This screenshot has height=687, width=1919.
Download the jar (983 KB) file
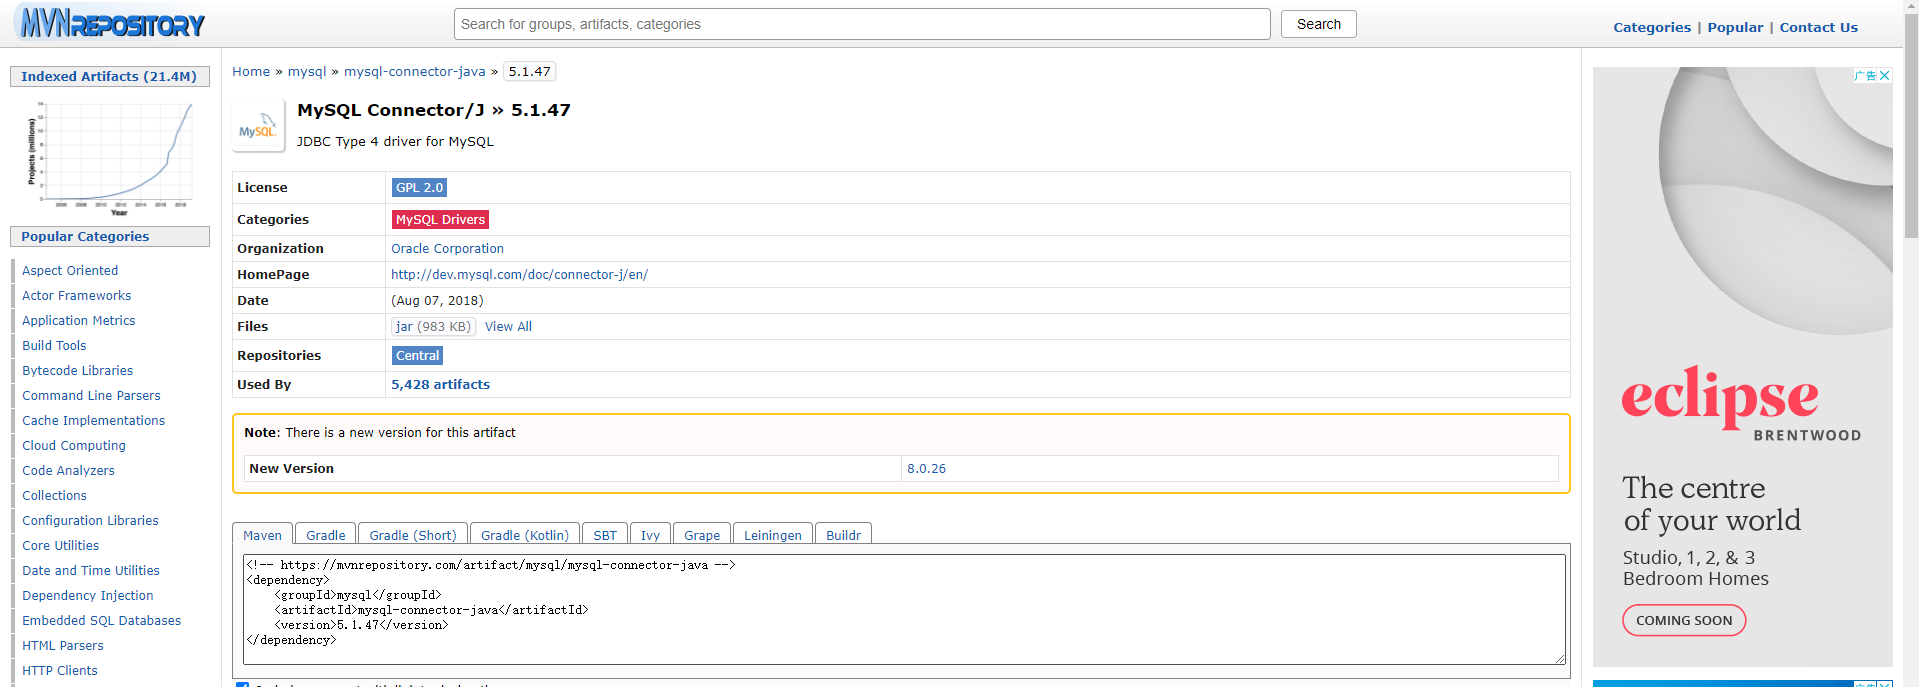433,326
